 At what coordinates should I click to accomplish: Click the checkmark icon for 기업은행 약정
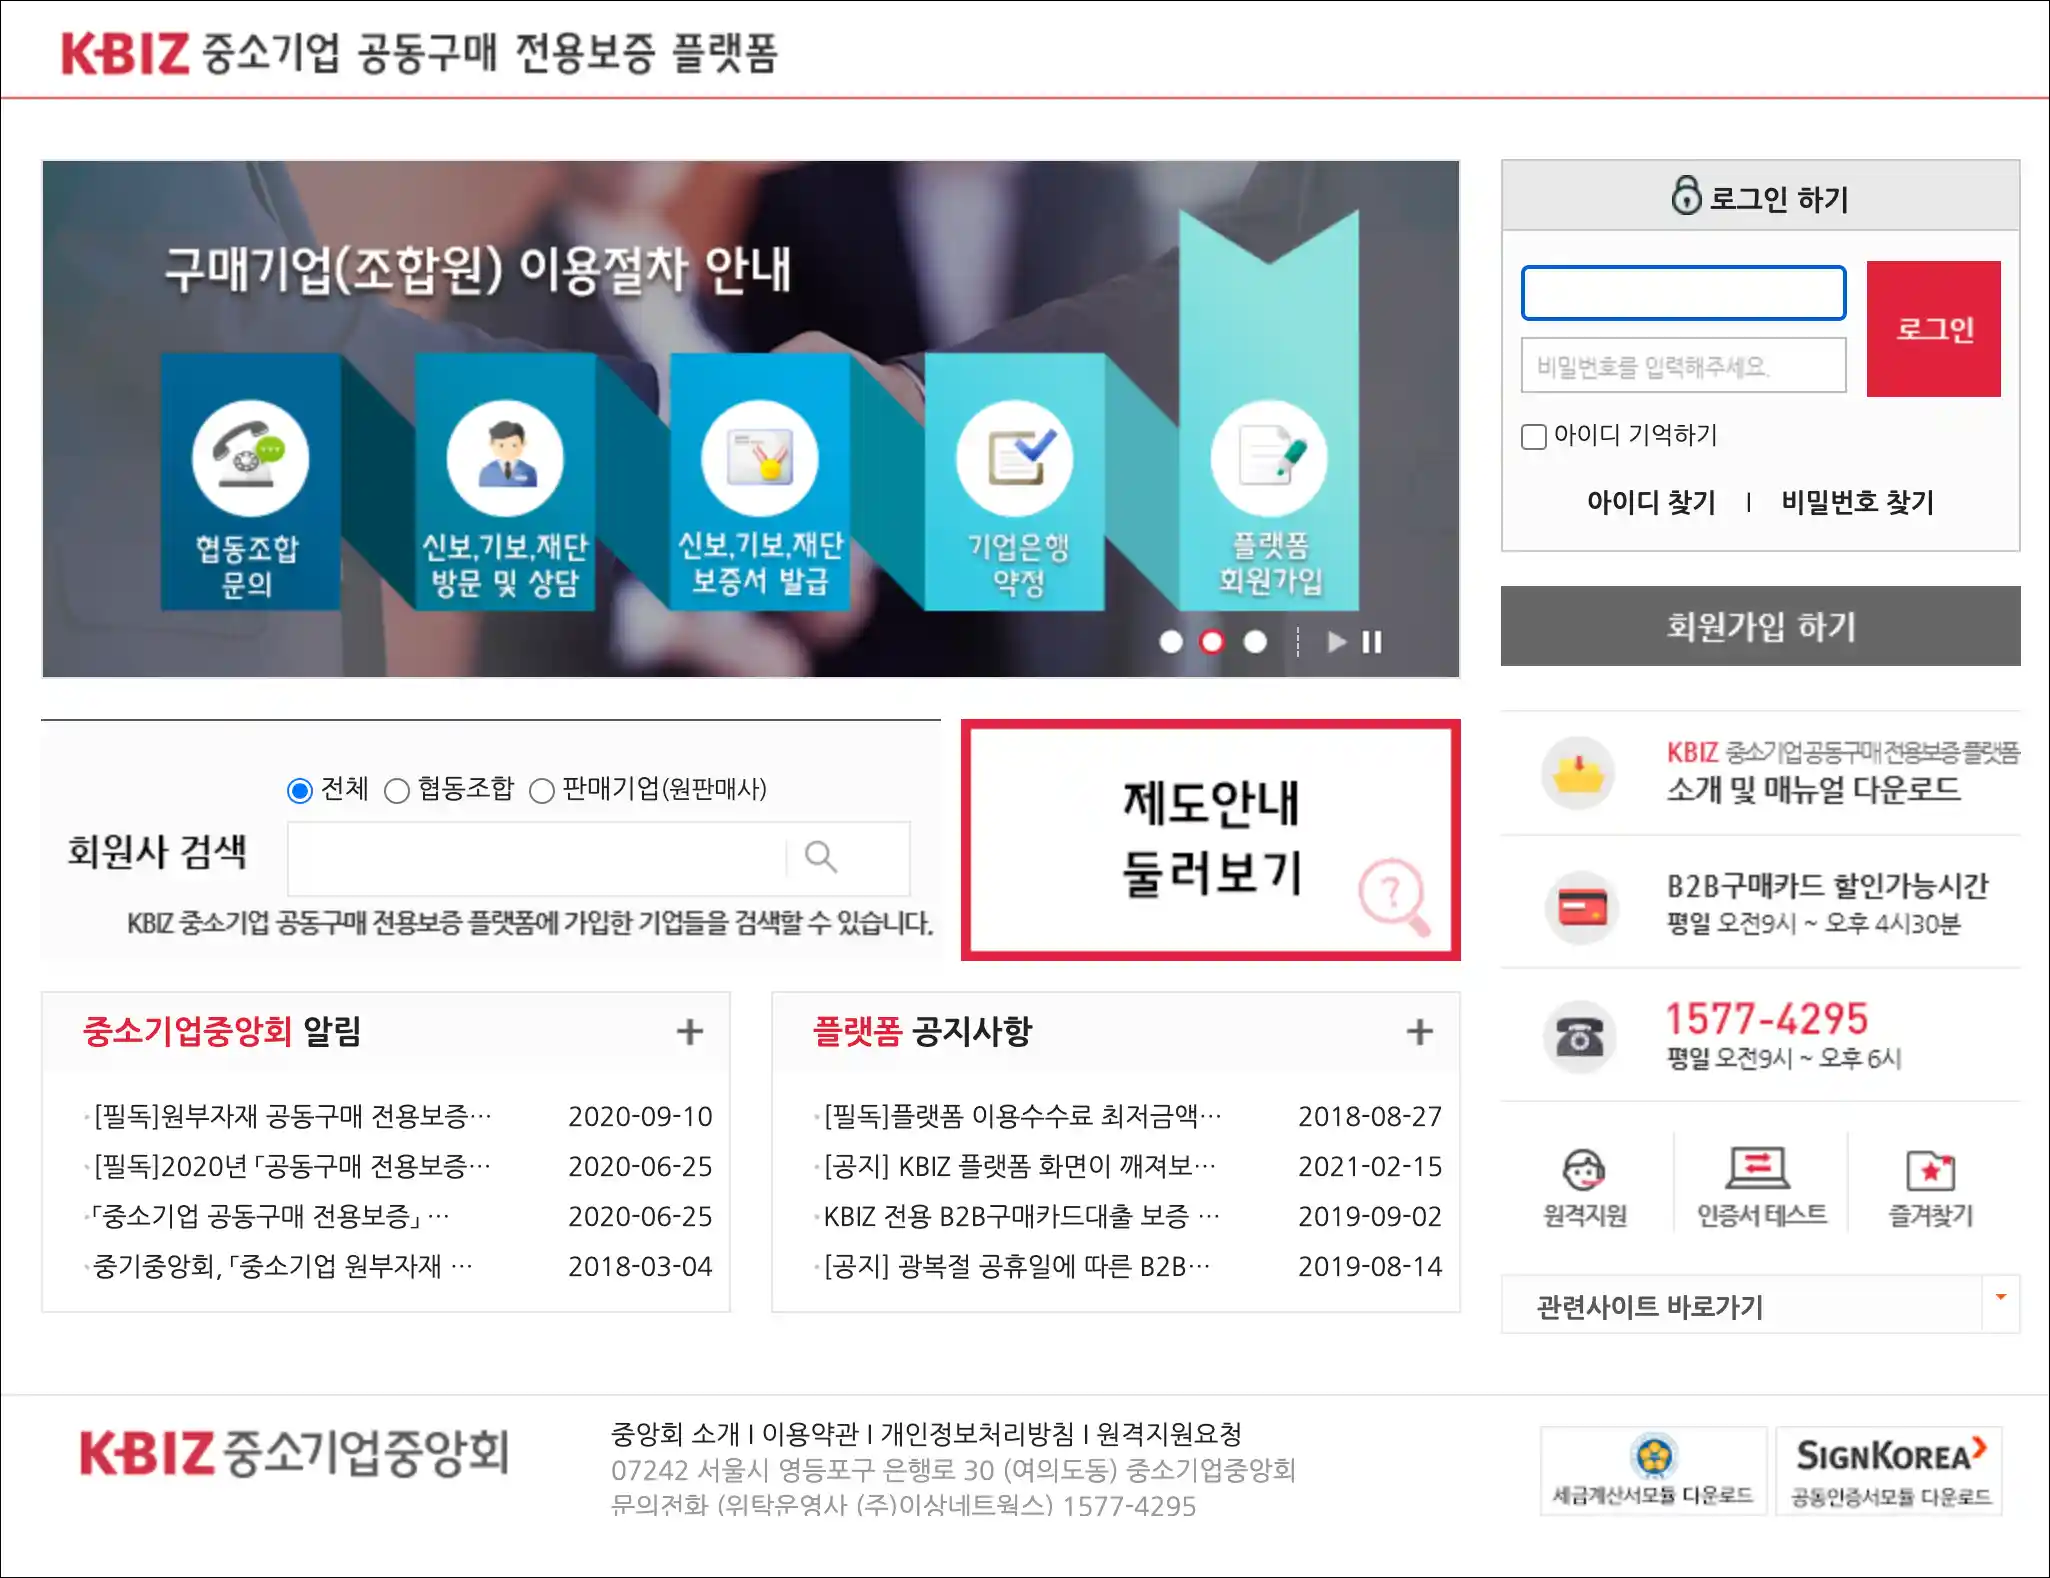[x=1015, y=458]
